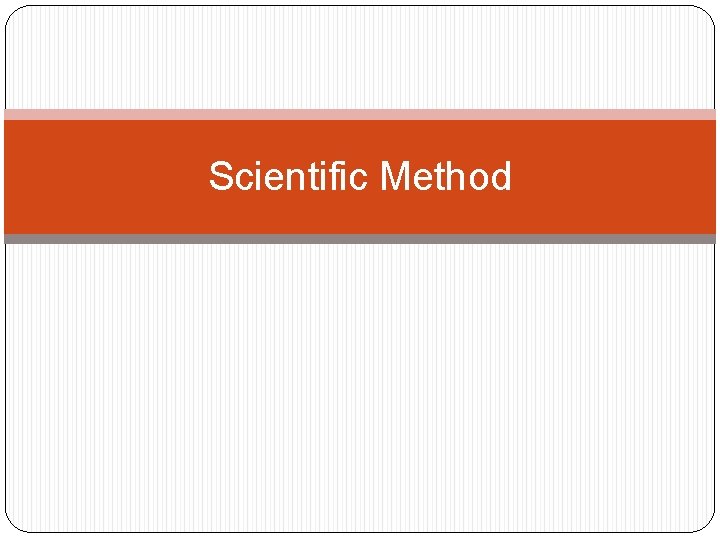Click the capital "S" in "Scientific"
The image size is (720, 540).
(220, 177)
